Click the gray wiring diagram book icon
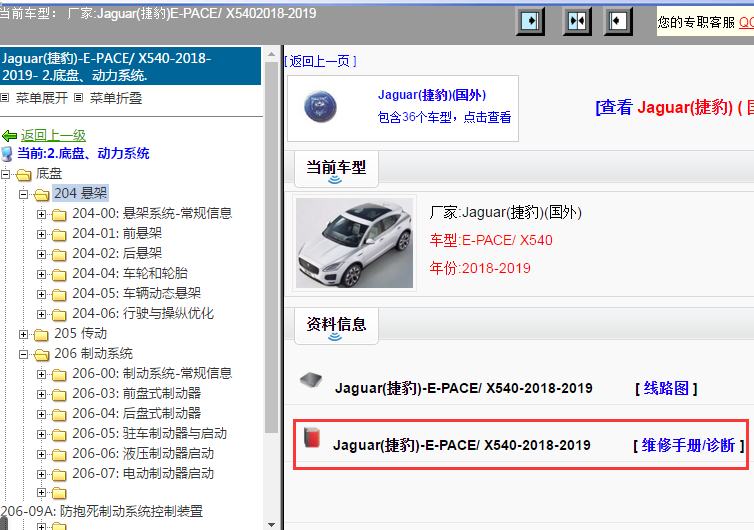 [x=311, y=380]
